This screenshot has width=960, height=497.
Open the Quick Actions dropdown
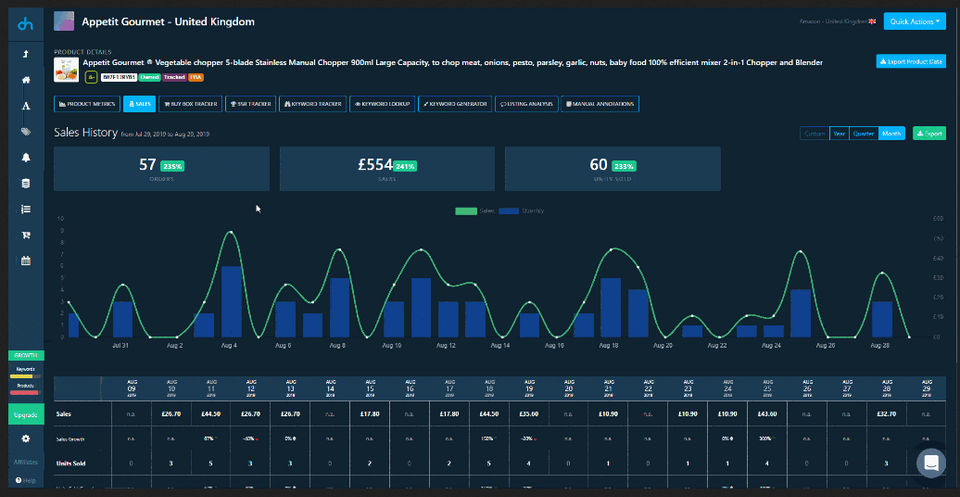coord(914,21)
